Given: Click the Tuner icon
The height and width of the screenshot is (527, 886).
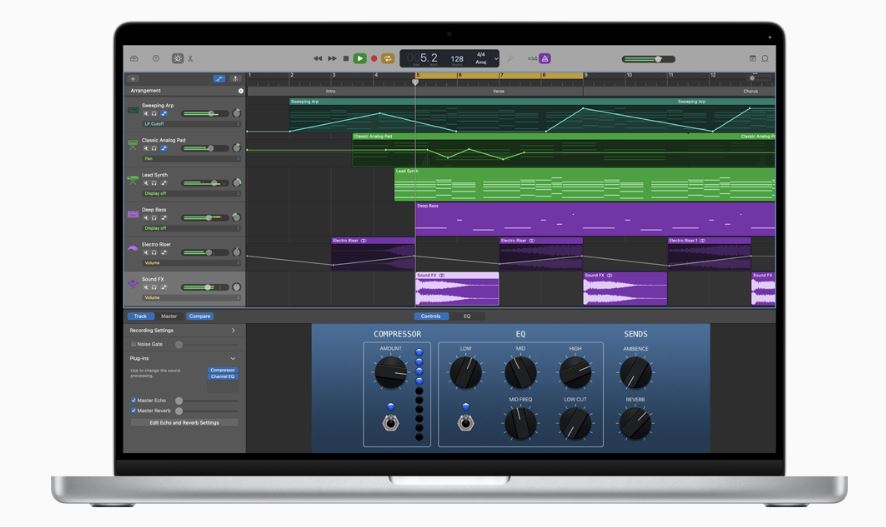Looking at the screenshot, I should tap(510, 59).
